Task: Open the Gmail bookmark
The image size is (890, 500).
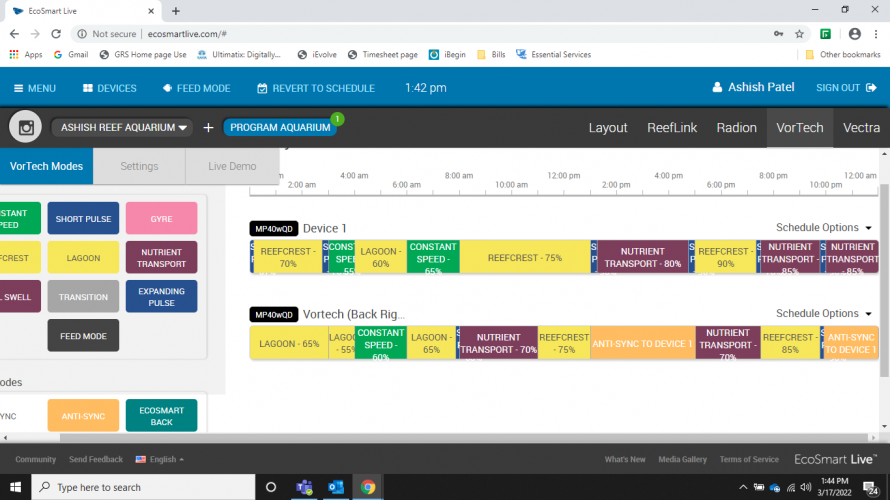Action: [x=71, y=54]
